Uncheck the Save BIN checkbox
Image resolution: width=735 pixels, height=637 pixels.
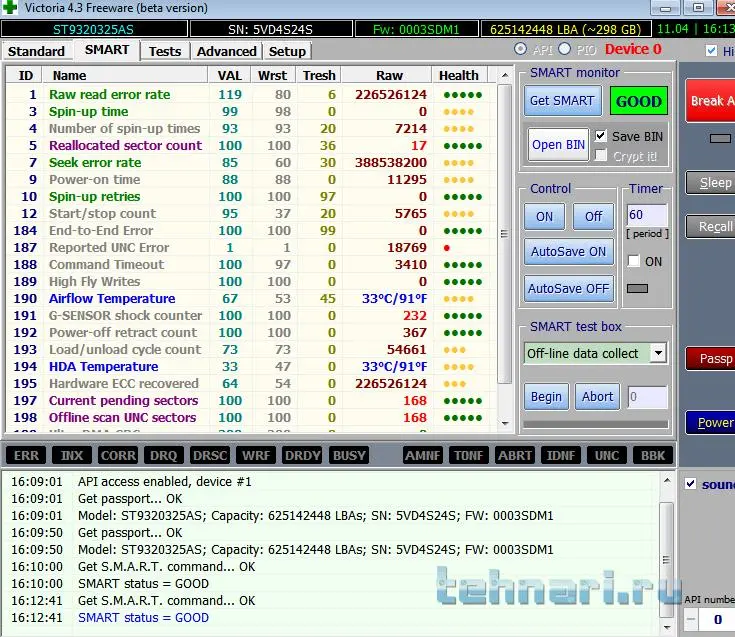pyautogui.click(x=601, y=136)
